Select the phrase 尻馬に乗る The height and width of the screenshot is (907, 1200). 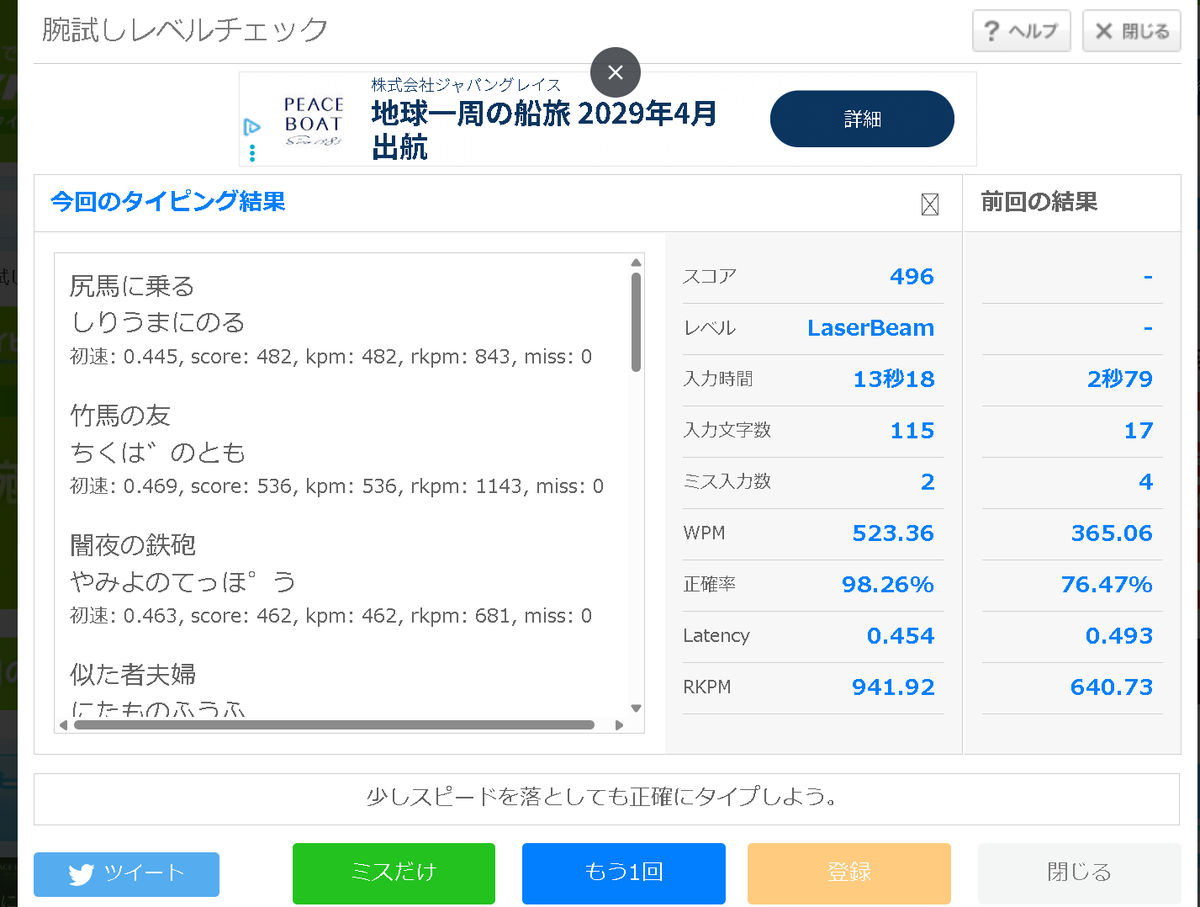click(132, 287)
